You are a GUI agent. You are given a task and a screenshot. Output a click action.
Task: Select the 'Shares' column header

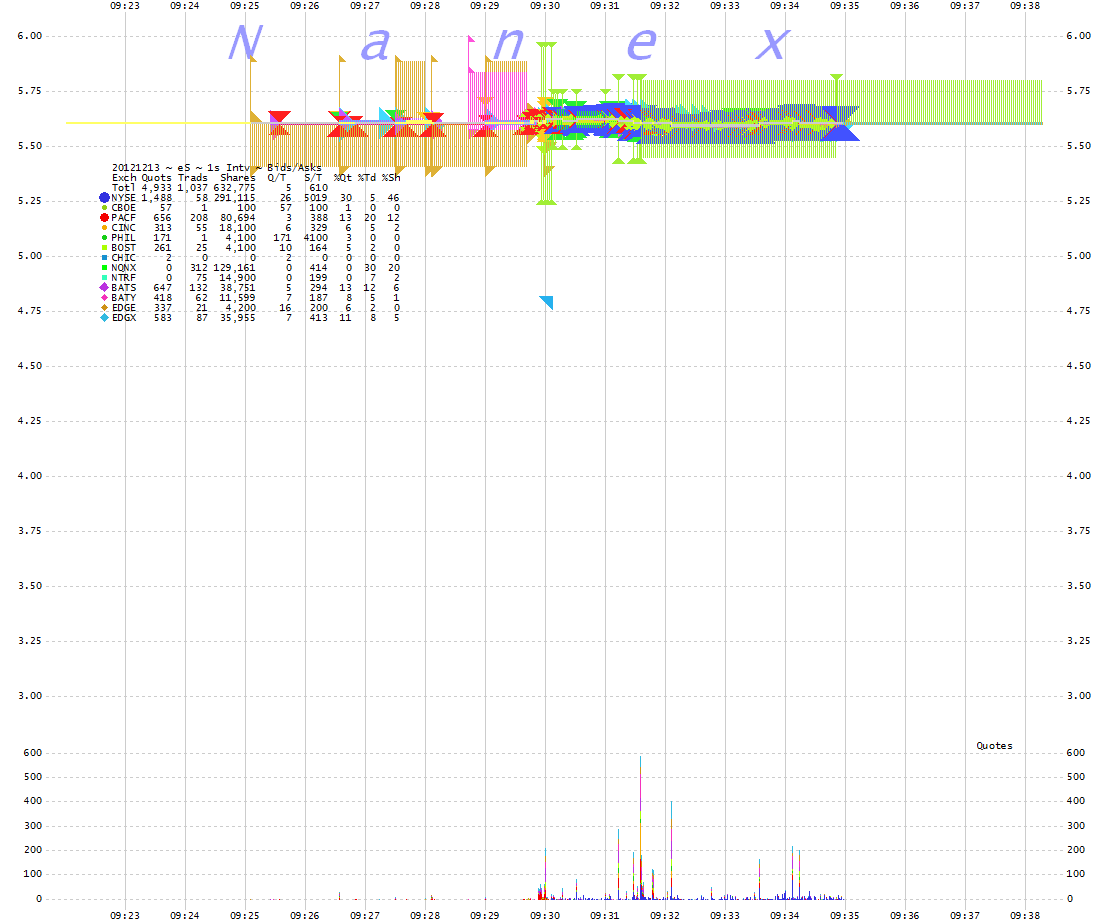238,178
